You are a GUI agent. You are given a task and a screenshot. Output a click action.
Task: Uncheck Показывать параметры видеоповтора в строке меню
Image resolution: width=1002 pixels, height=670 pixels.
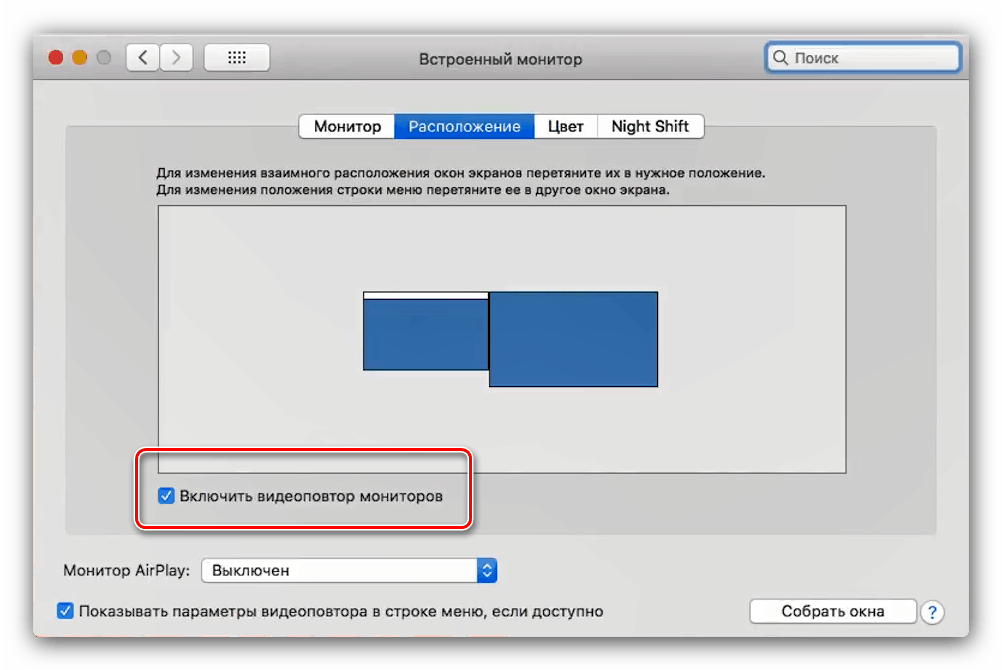[x=65, y=611]
